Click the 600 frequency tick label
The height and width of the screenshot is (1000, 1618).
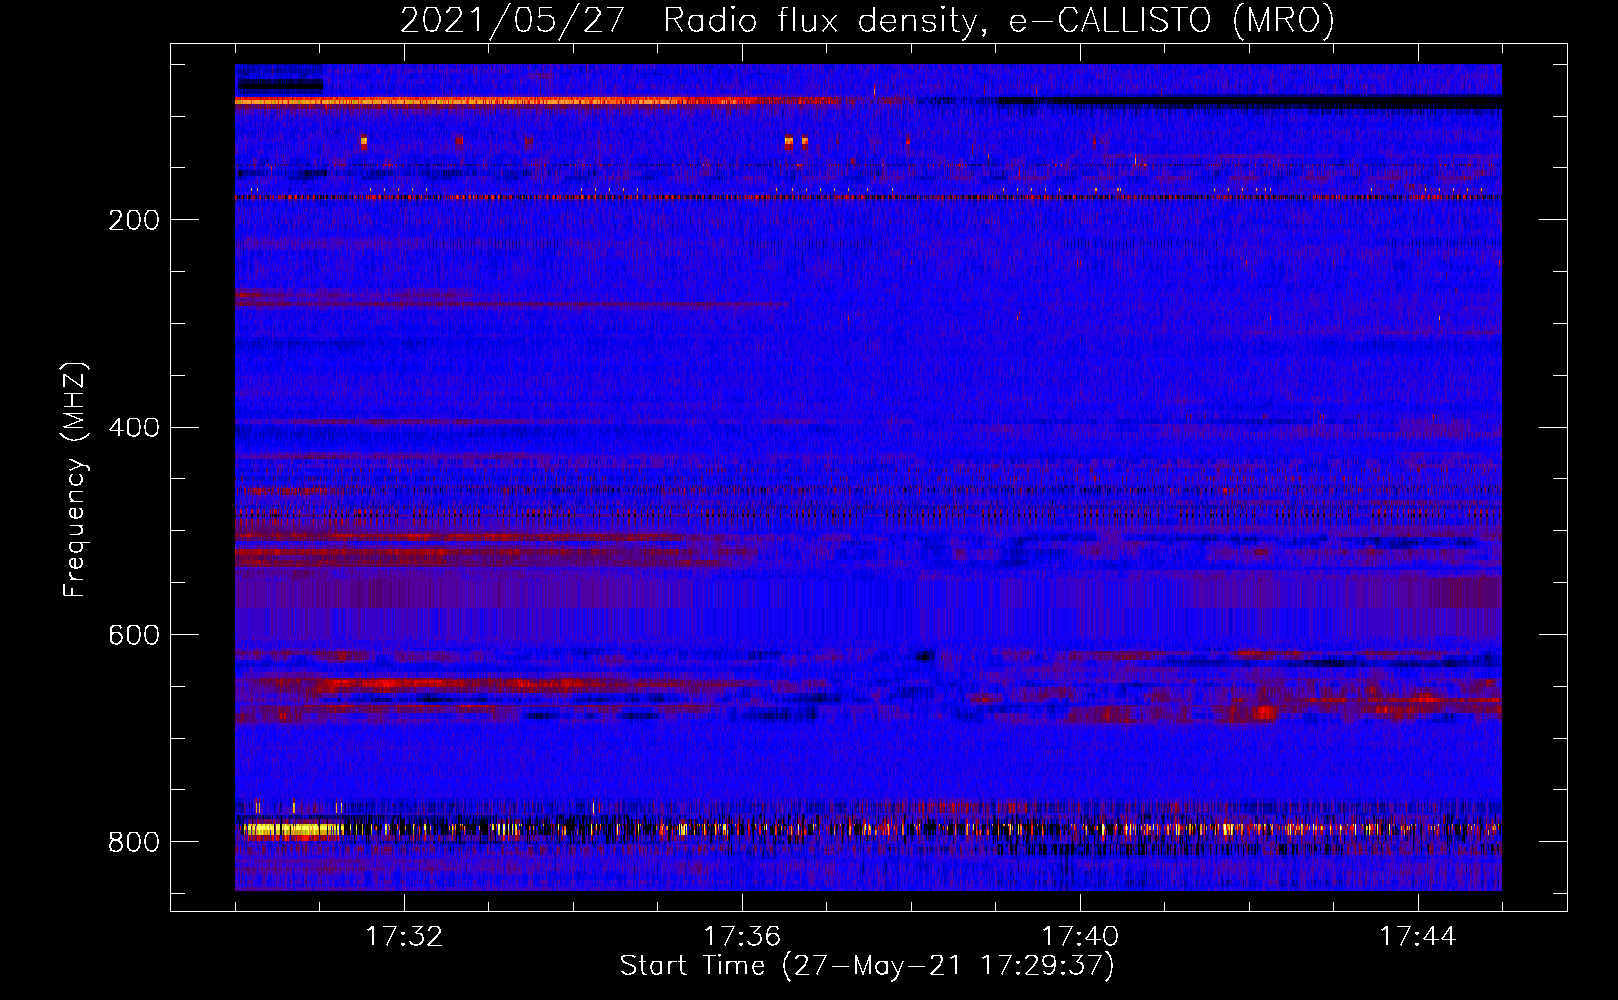[133, 635]
